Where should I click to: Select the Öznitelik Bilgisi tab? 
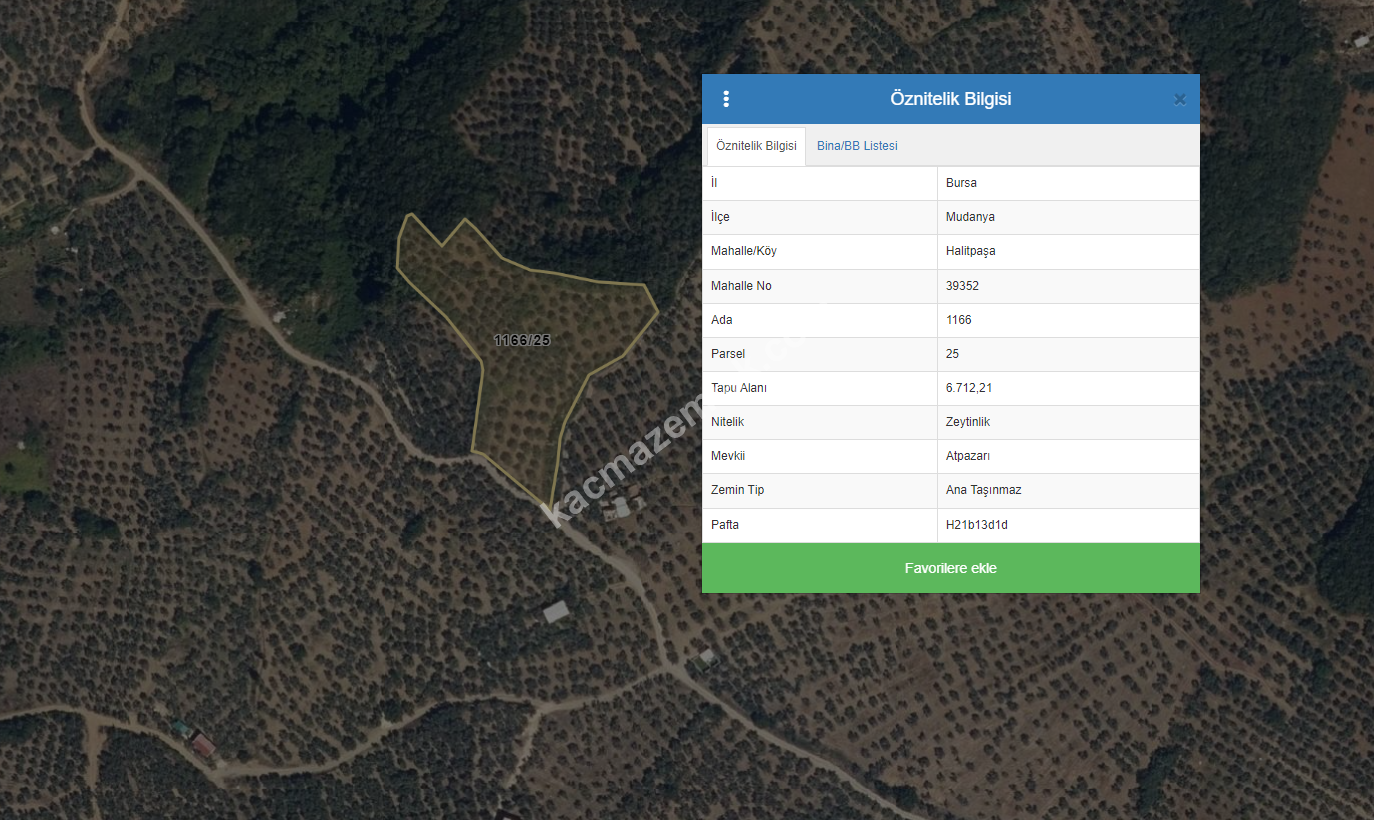click(756, 146)
